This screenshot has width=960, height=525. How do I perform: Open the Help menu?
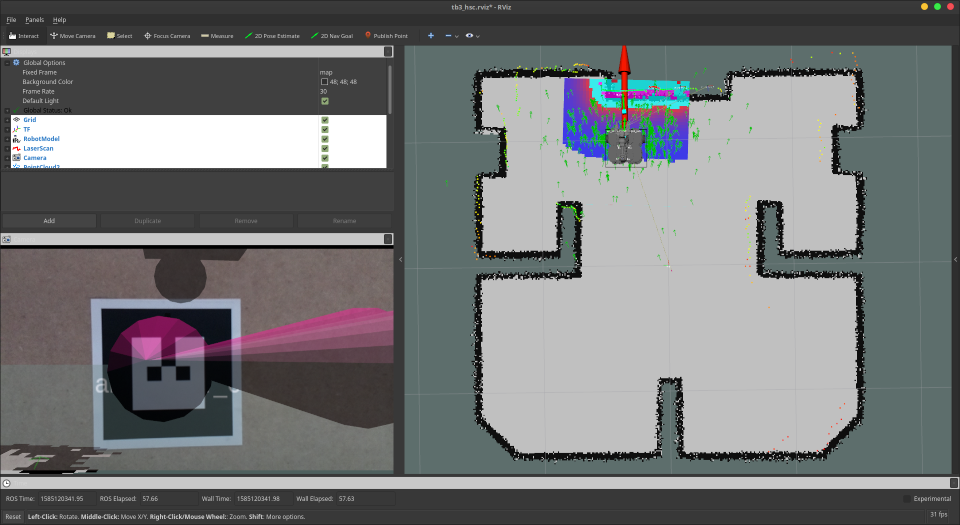(59, 20)
